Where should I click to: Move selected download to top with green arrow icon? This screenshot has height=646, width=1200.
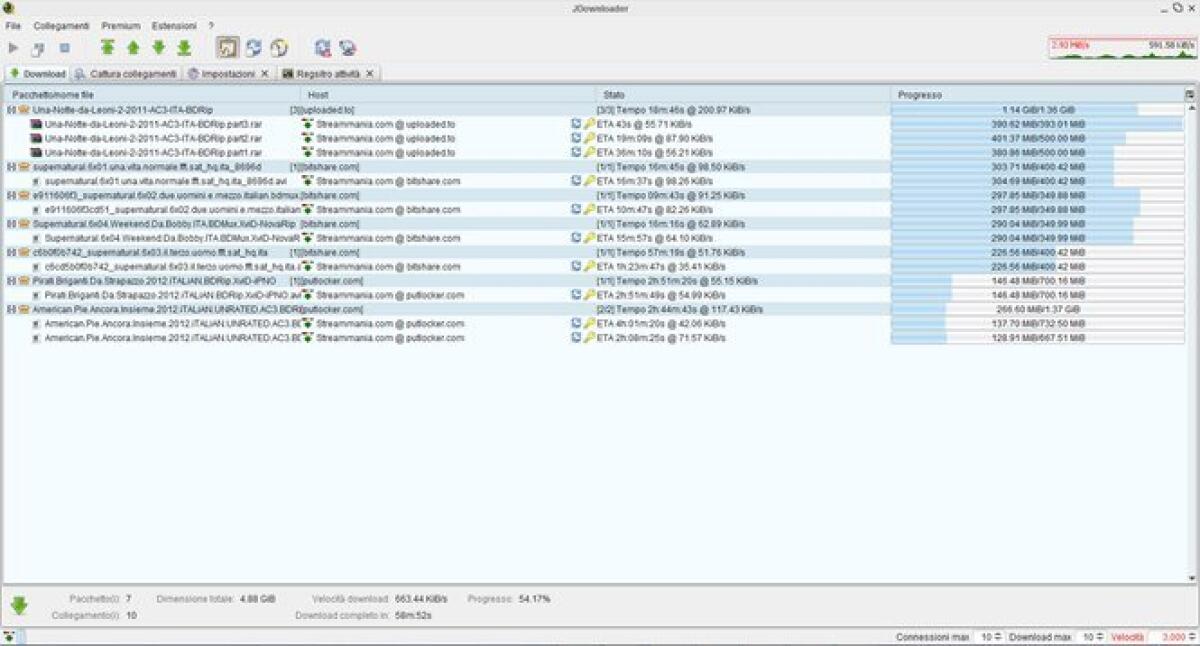click(108, 46)
